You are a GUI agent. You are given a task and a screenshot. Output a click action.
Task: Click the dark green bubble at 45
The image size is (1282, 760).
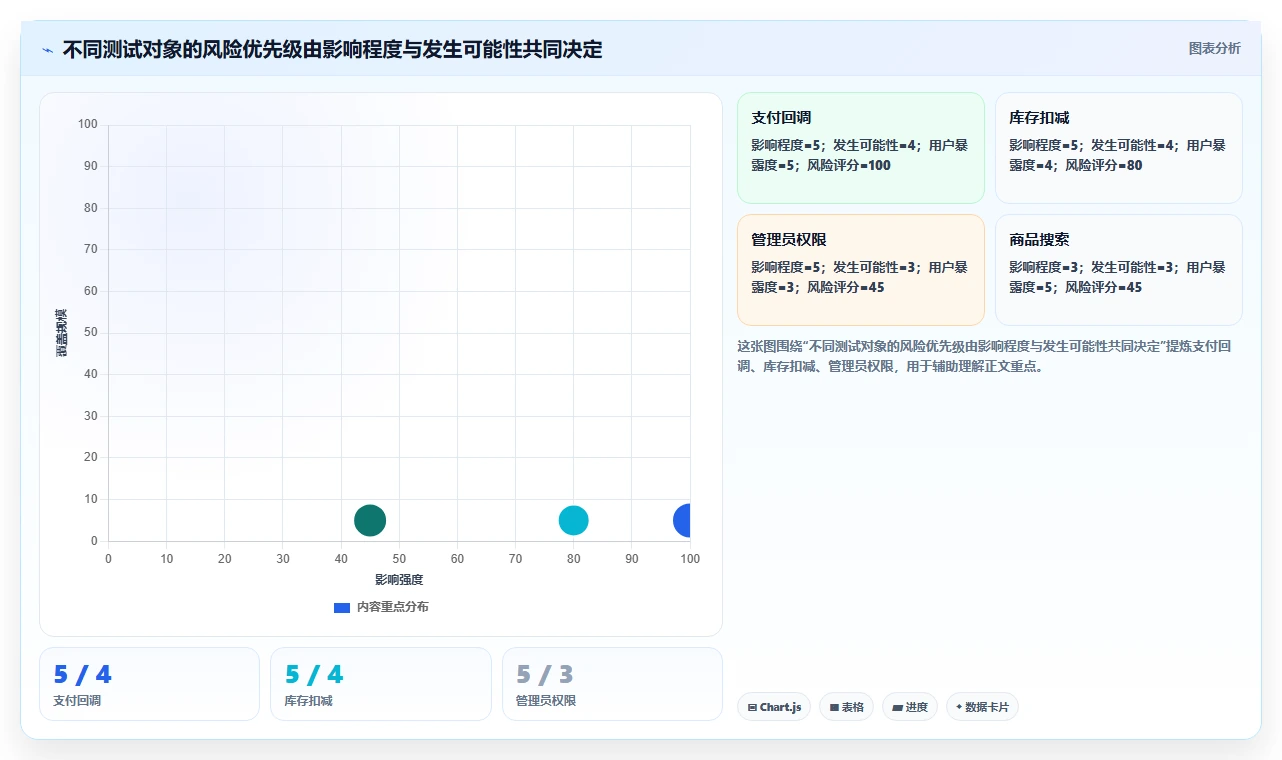(370, 520)
